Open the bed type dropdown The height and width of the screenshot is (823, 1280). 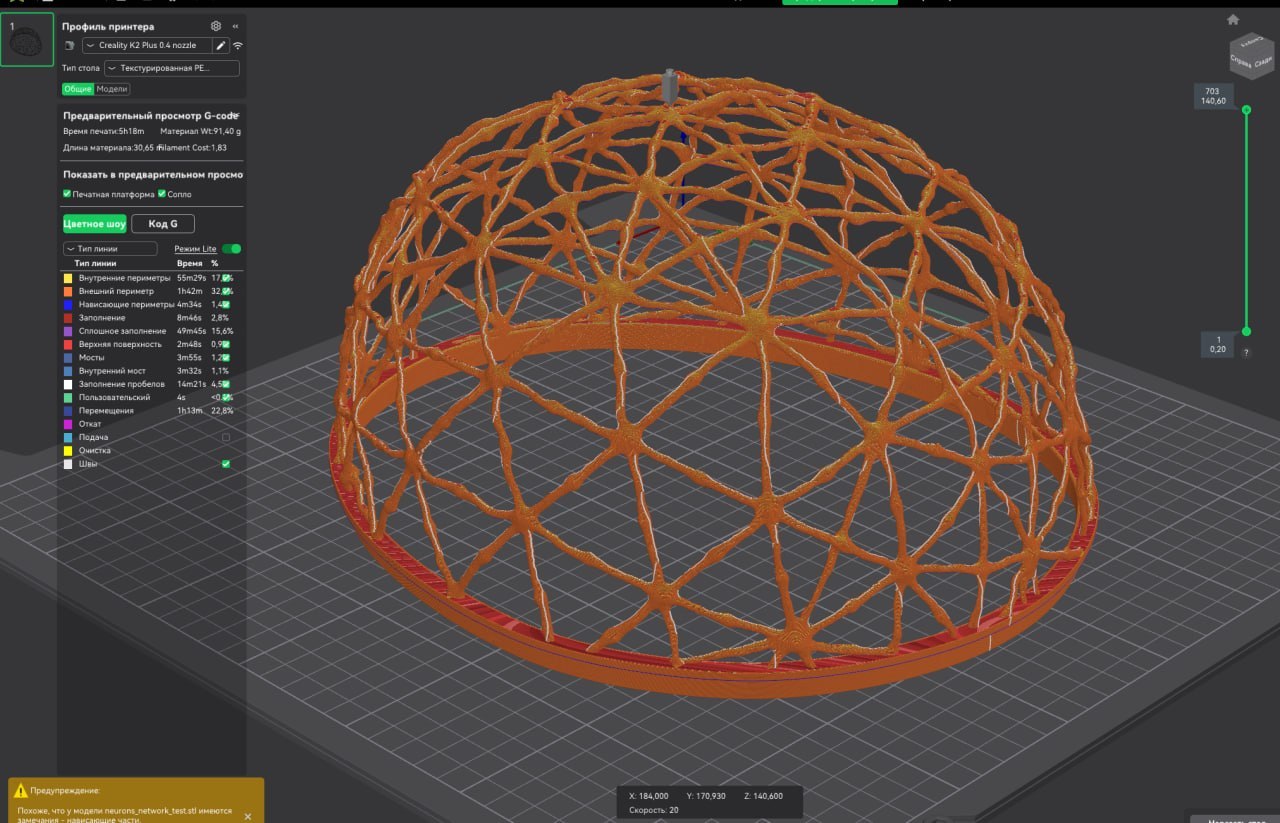[172, 69]
